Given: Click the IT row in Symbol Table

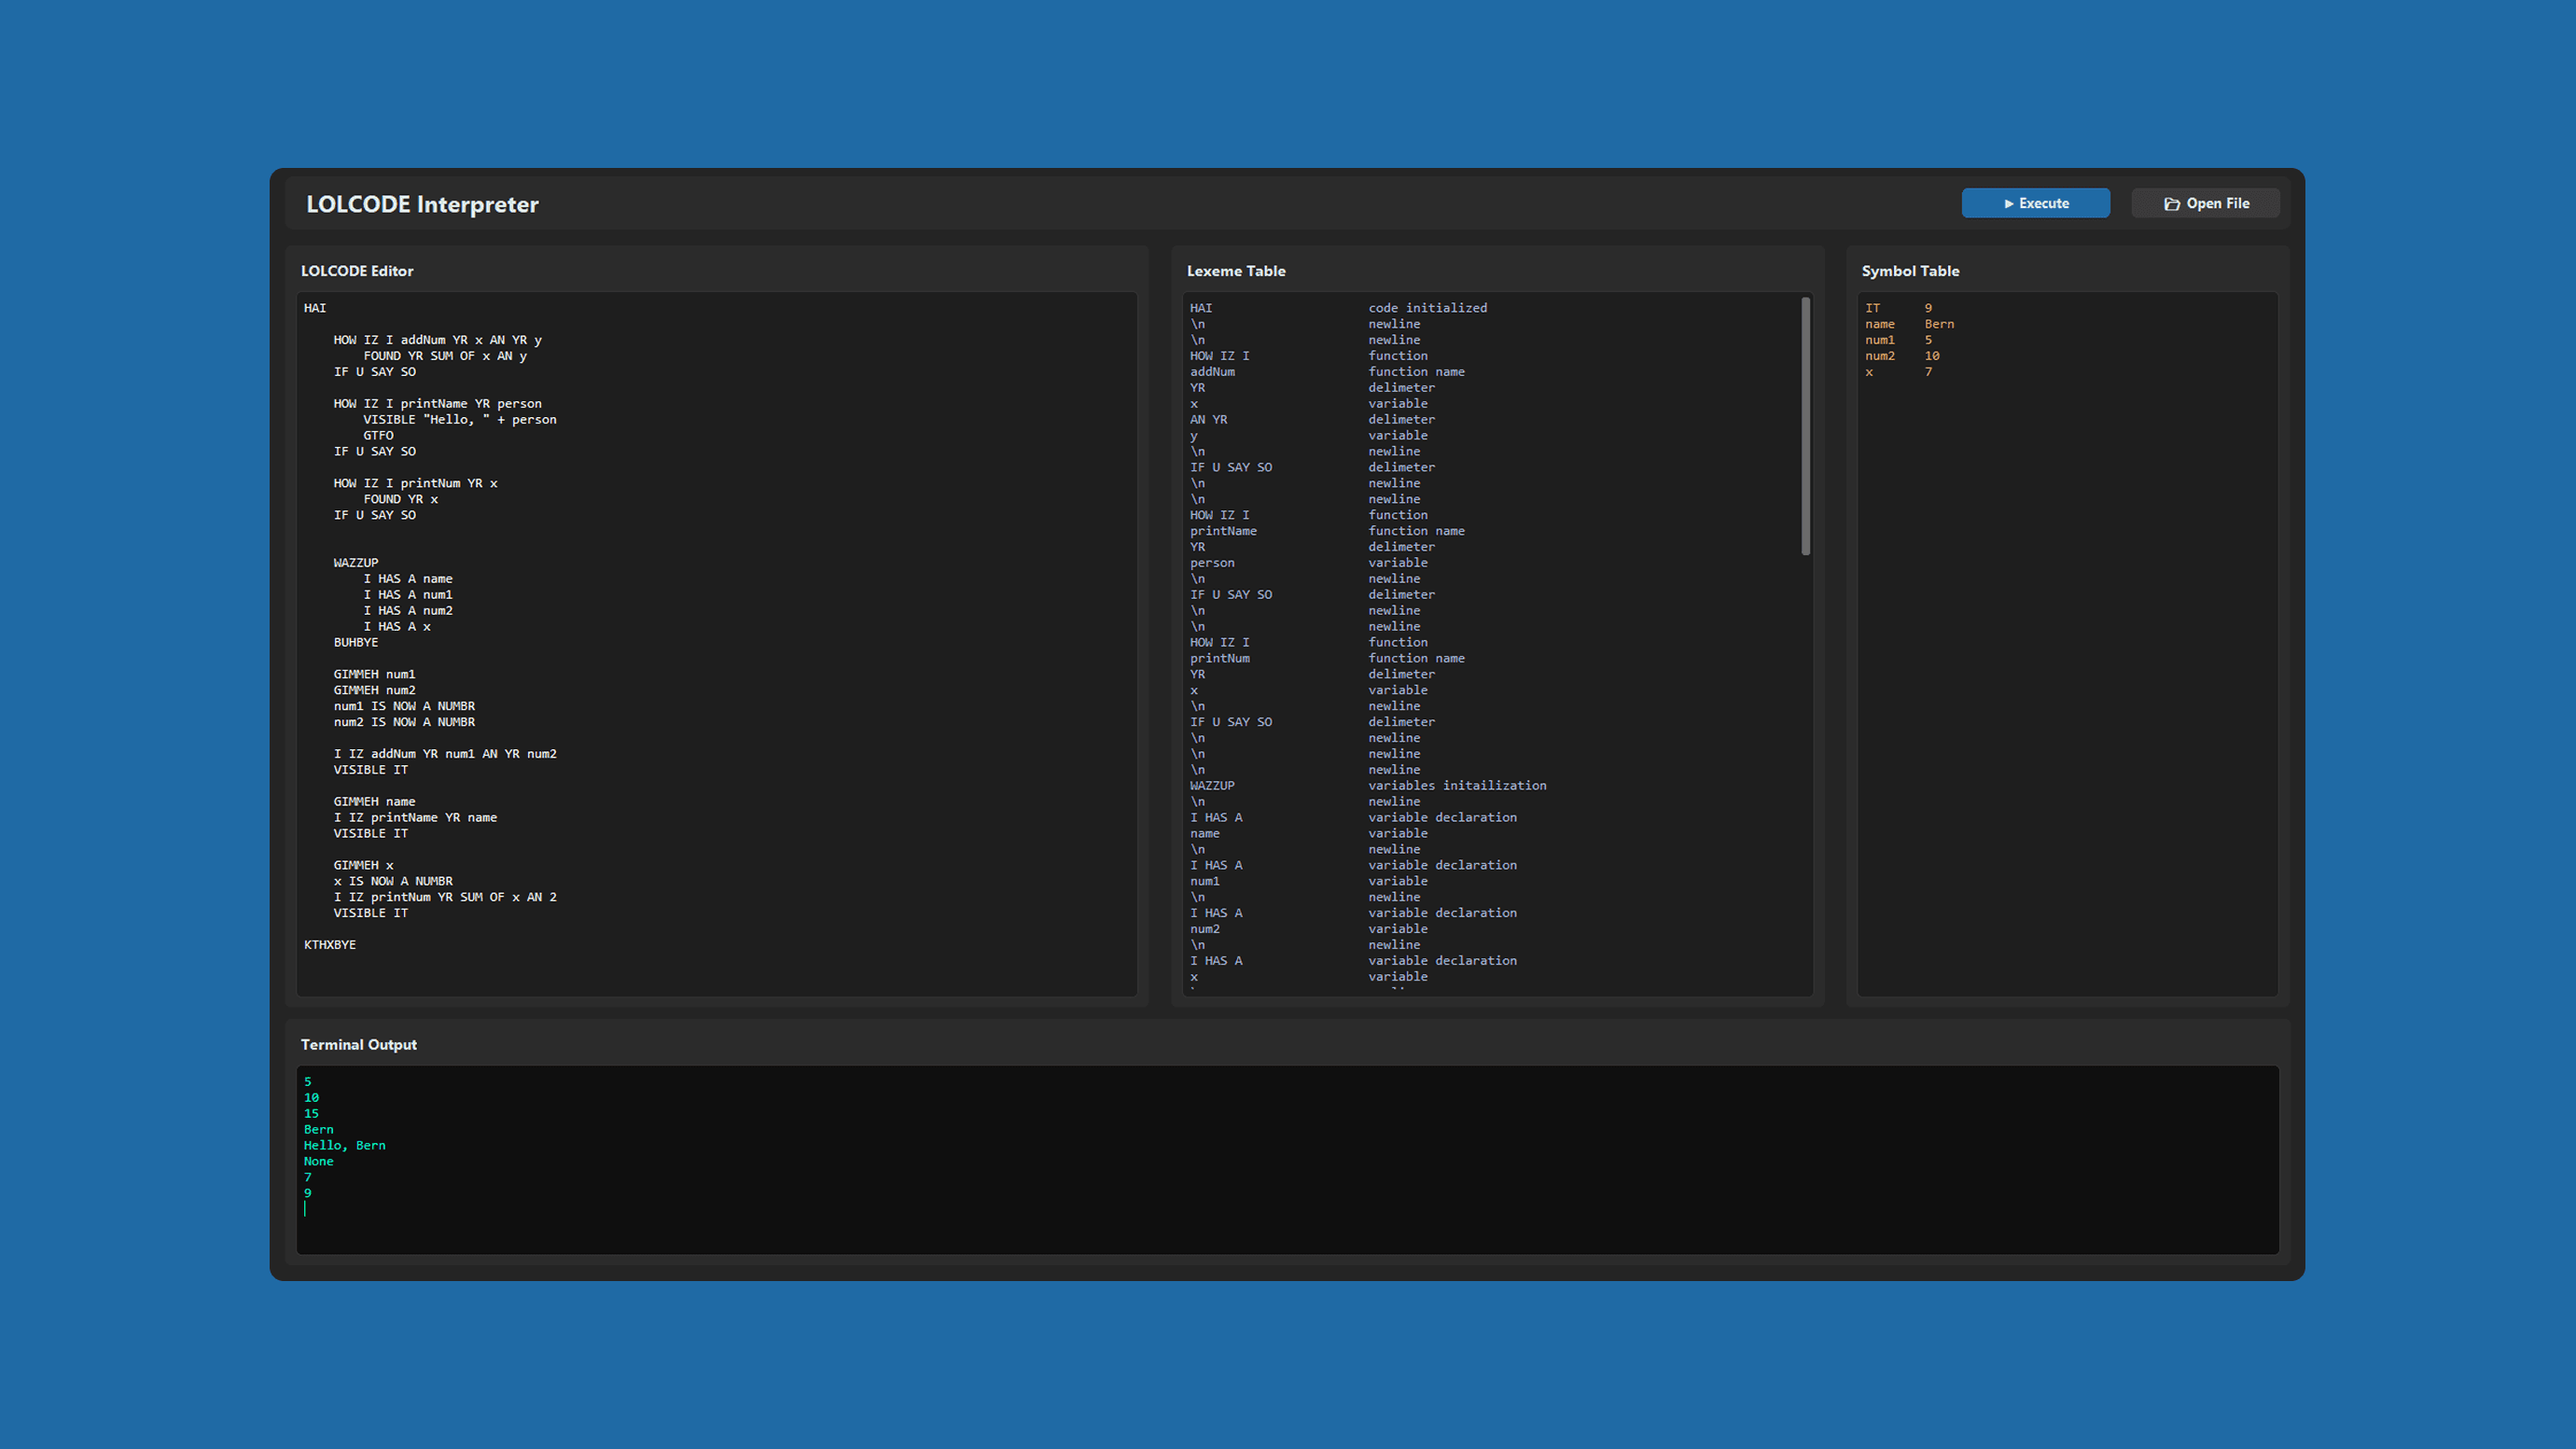Looking at the screenshot, I should tap(1898, 308).
